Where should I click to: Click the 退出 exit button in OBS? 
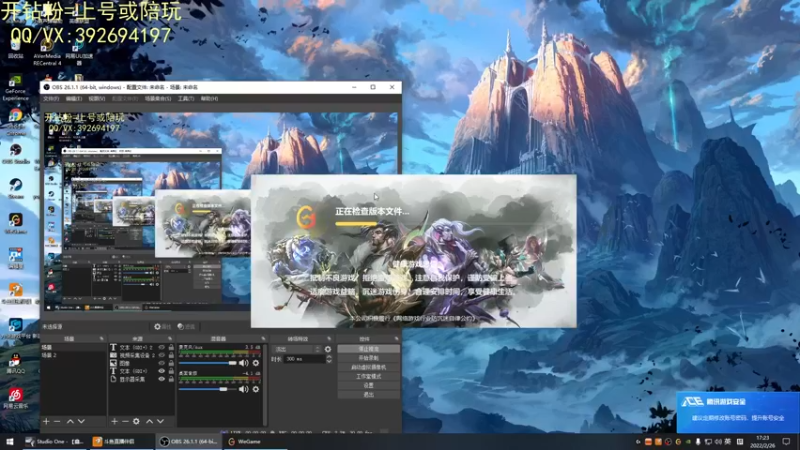point(368,395)
